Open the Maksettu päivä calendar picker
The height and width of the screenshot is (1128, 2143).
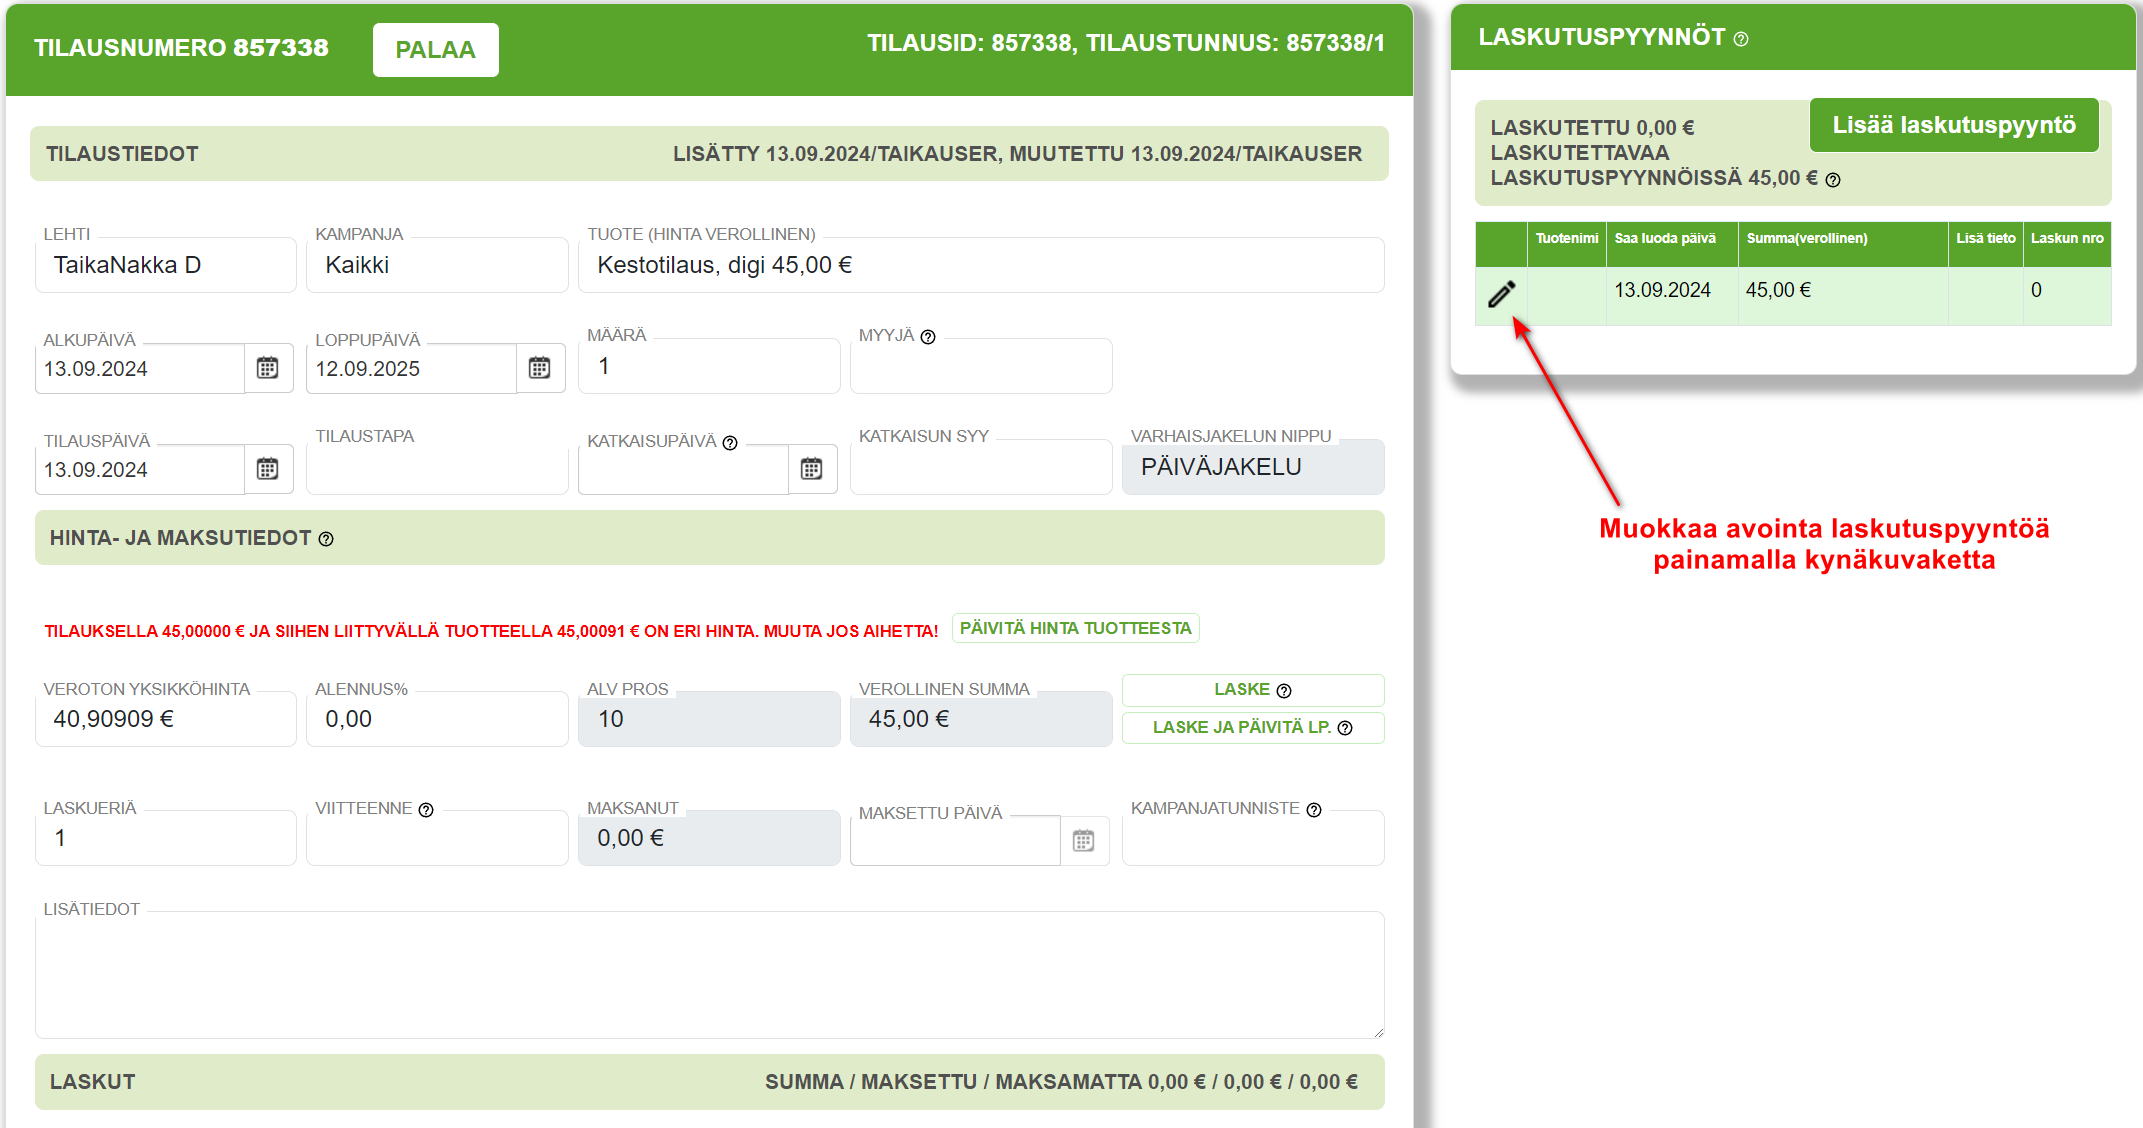point(1084,841)
